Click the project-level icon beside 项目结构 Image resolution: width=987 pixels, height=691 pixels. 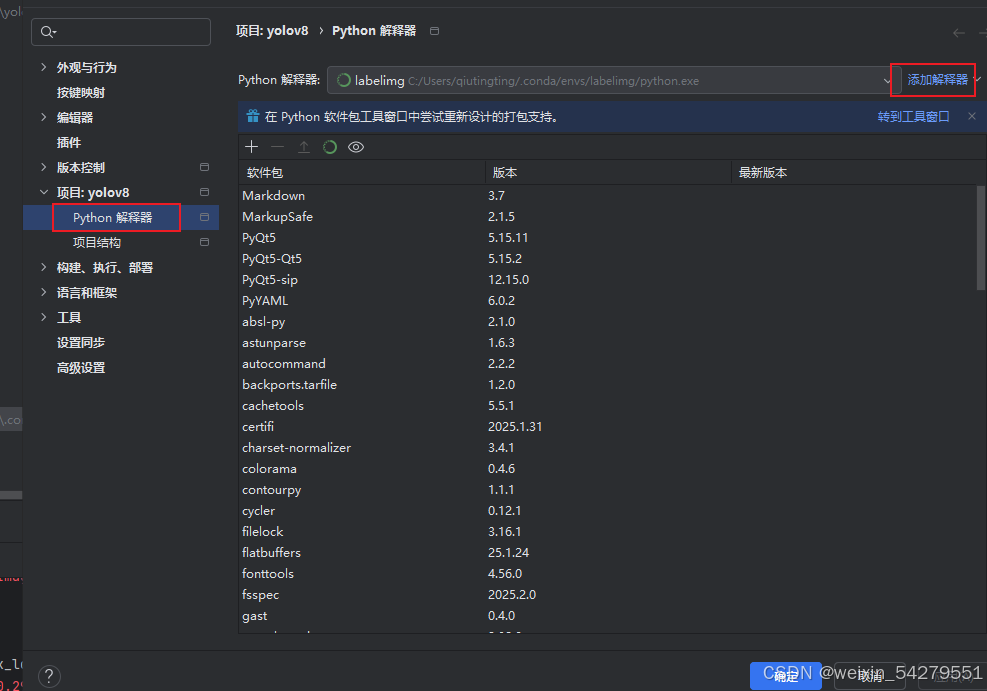[x=205, y=242]
